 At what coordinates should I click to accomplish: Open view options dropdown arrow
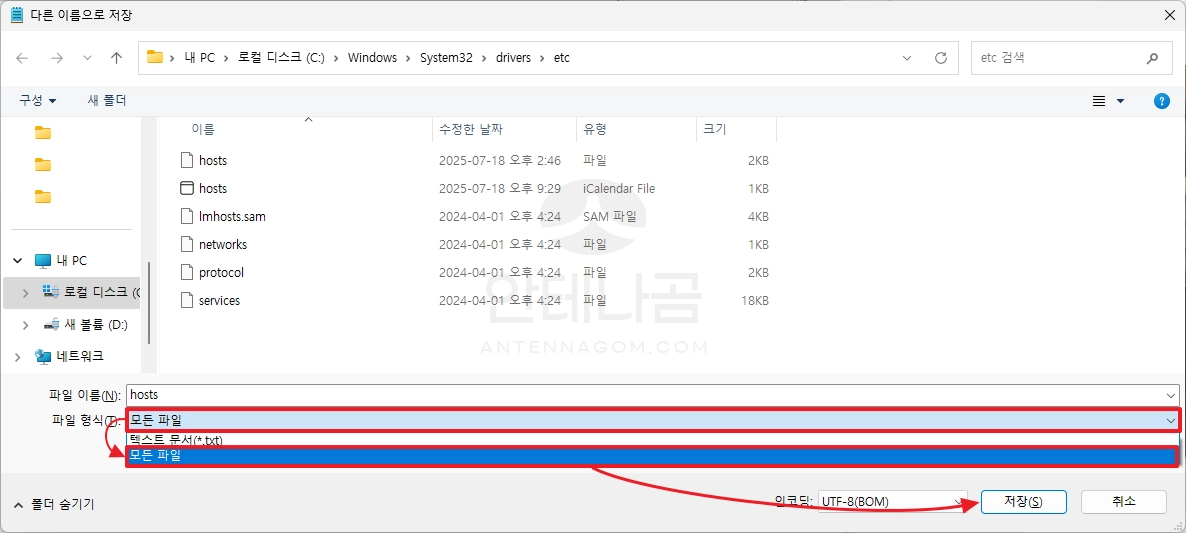[1120, 101]
